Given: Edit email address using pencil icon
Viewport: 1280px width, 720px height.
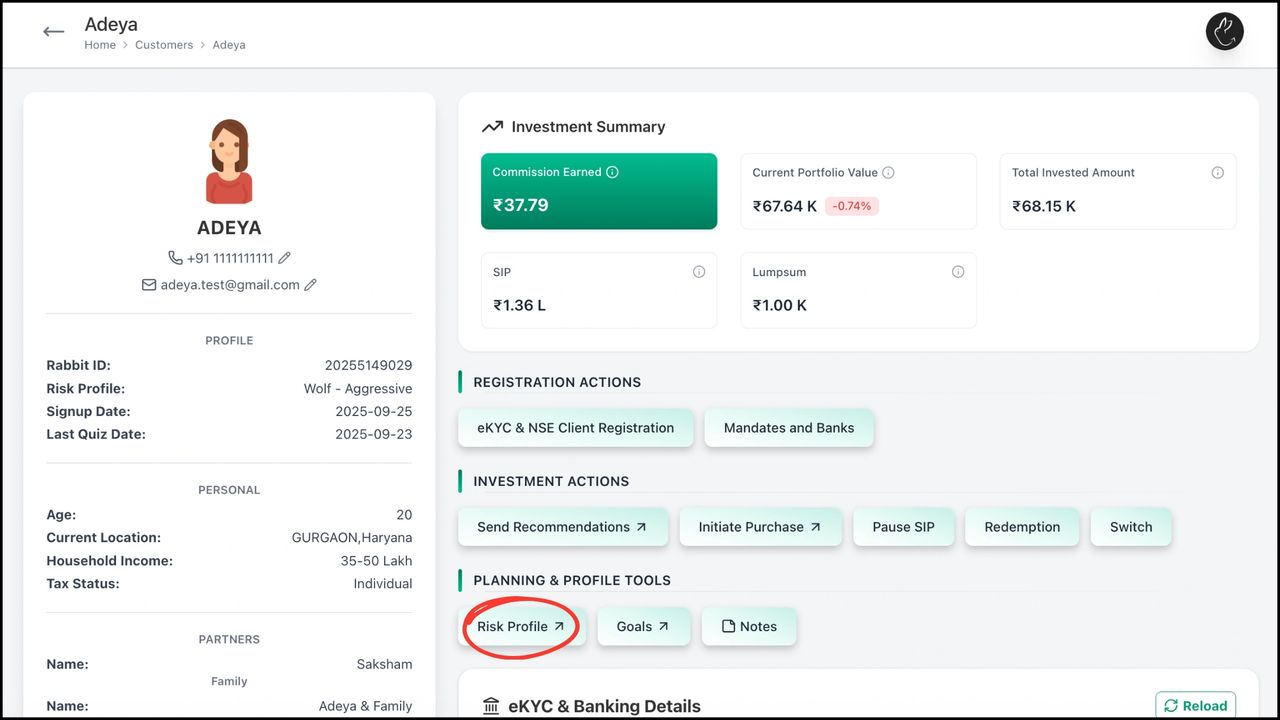Looking at the screenshot, I should tap(310, 285).
